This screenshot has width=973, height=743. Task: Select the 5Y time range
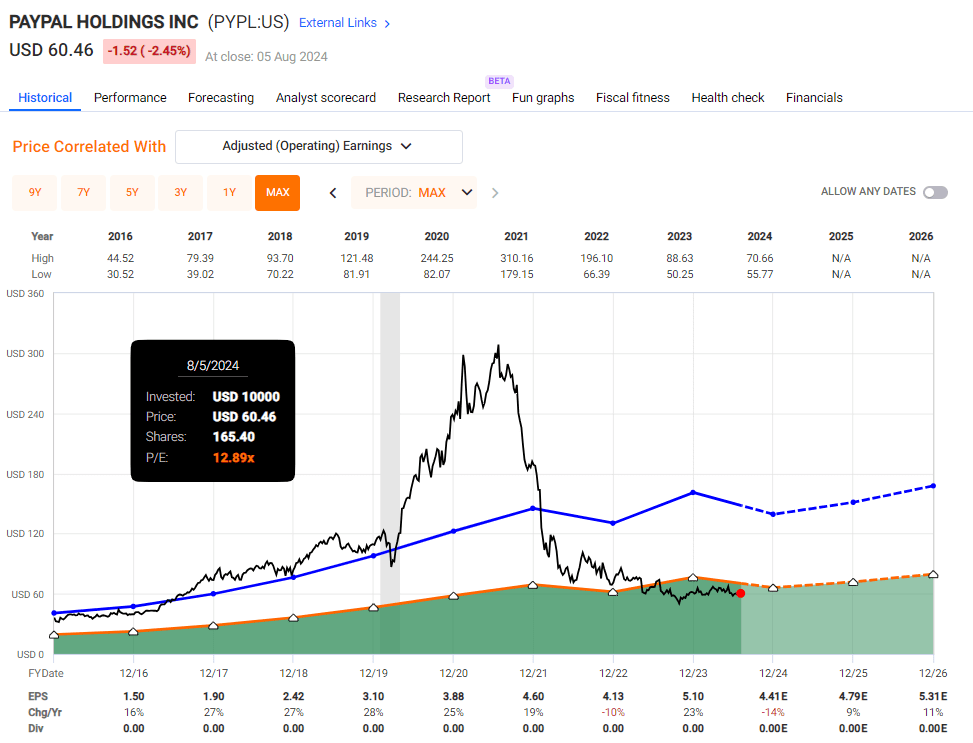[132, 193]
